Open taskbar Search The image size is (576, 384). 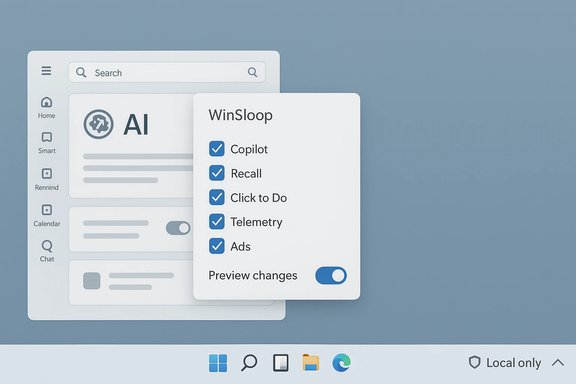[x=249, y=363]
